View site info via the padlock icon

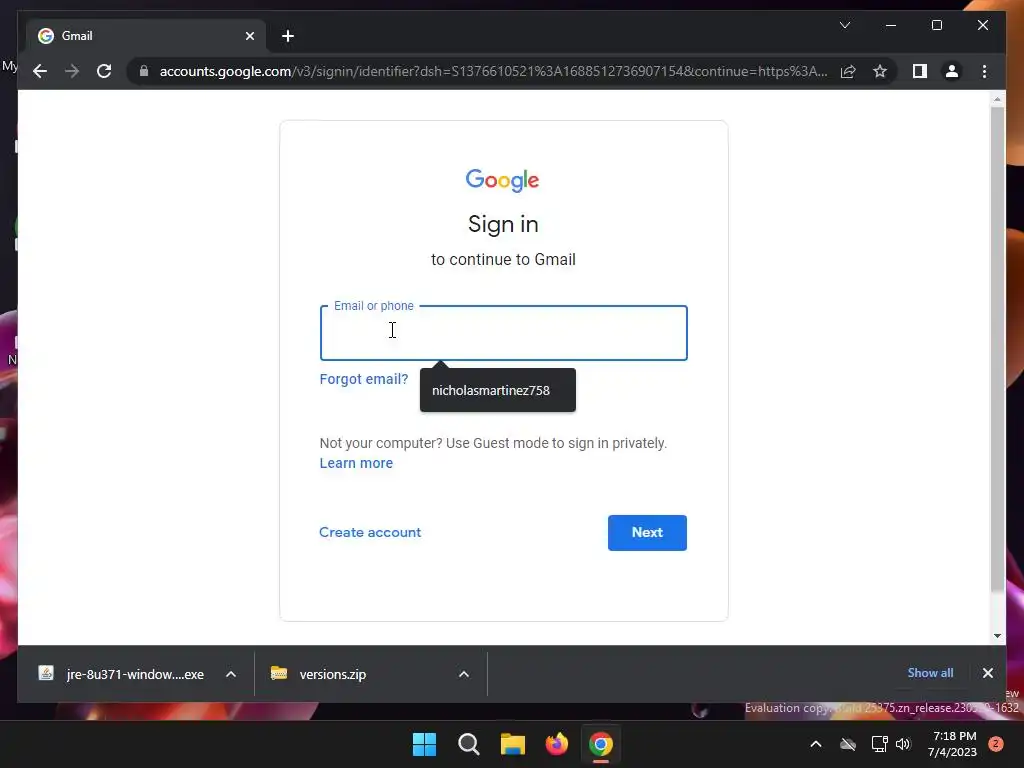point(144,71)
